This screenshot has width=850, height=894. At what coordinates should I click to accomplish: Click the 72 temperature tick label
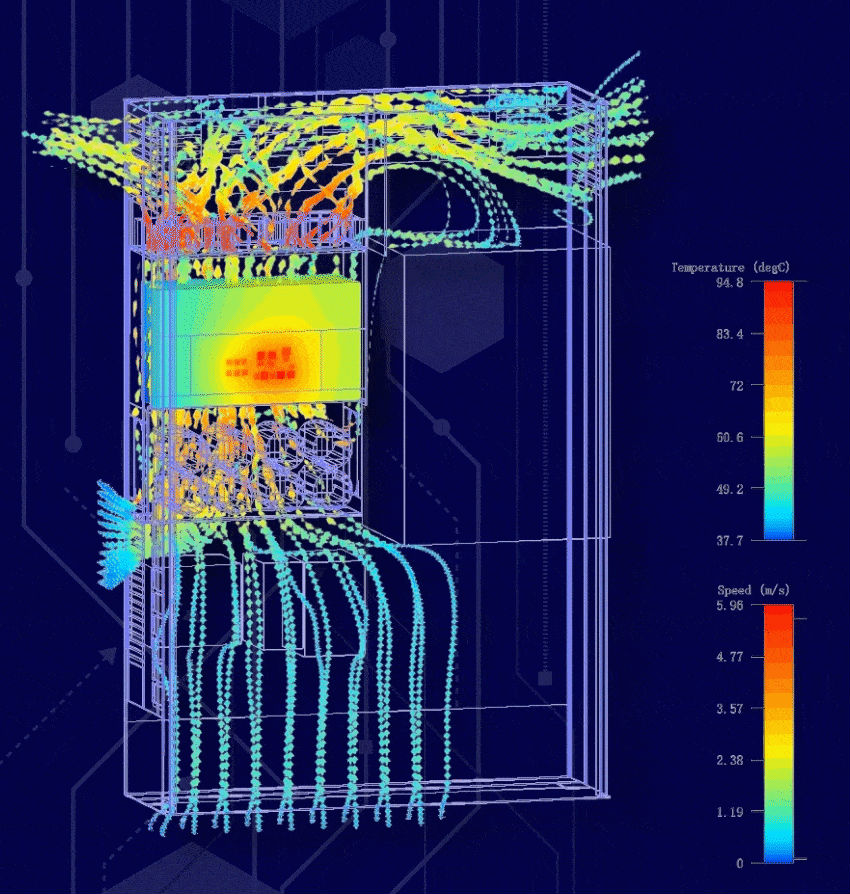(735, 385)
